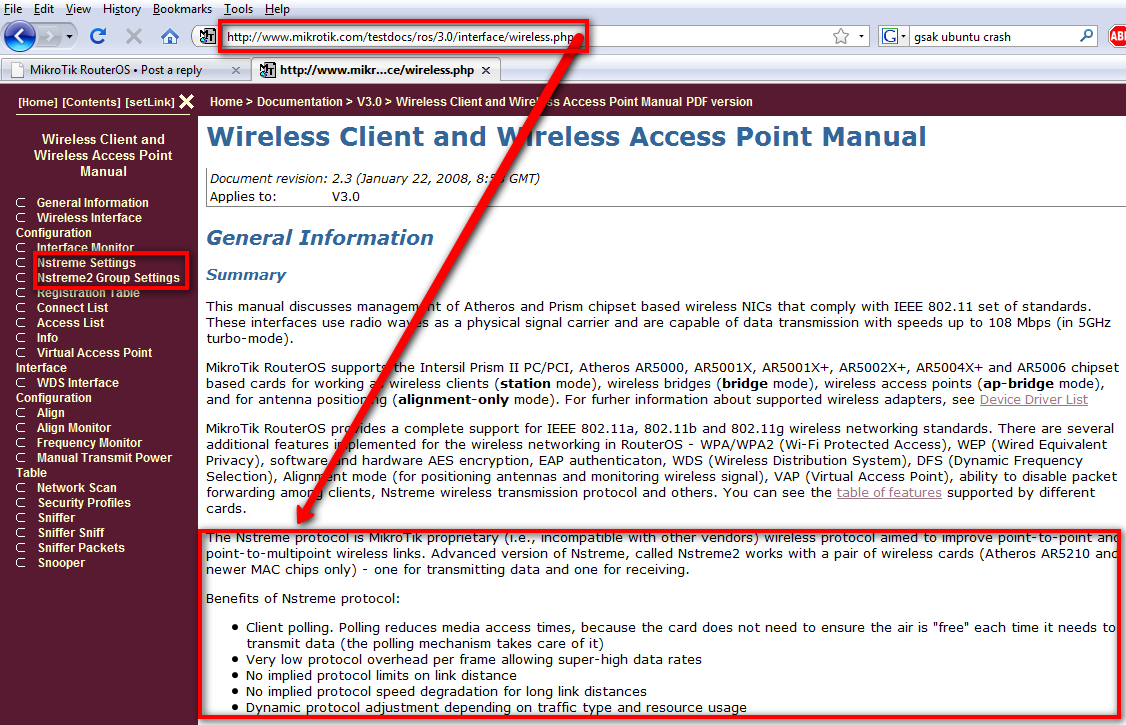Bookmark this page with the star icon
This screenshot has height=725, width=1126.
pyautogui.click(x=841, y=37)
